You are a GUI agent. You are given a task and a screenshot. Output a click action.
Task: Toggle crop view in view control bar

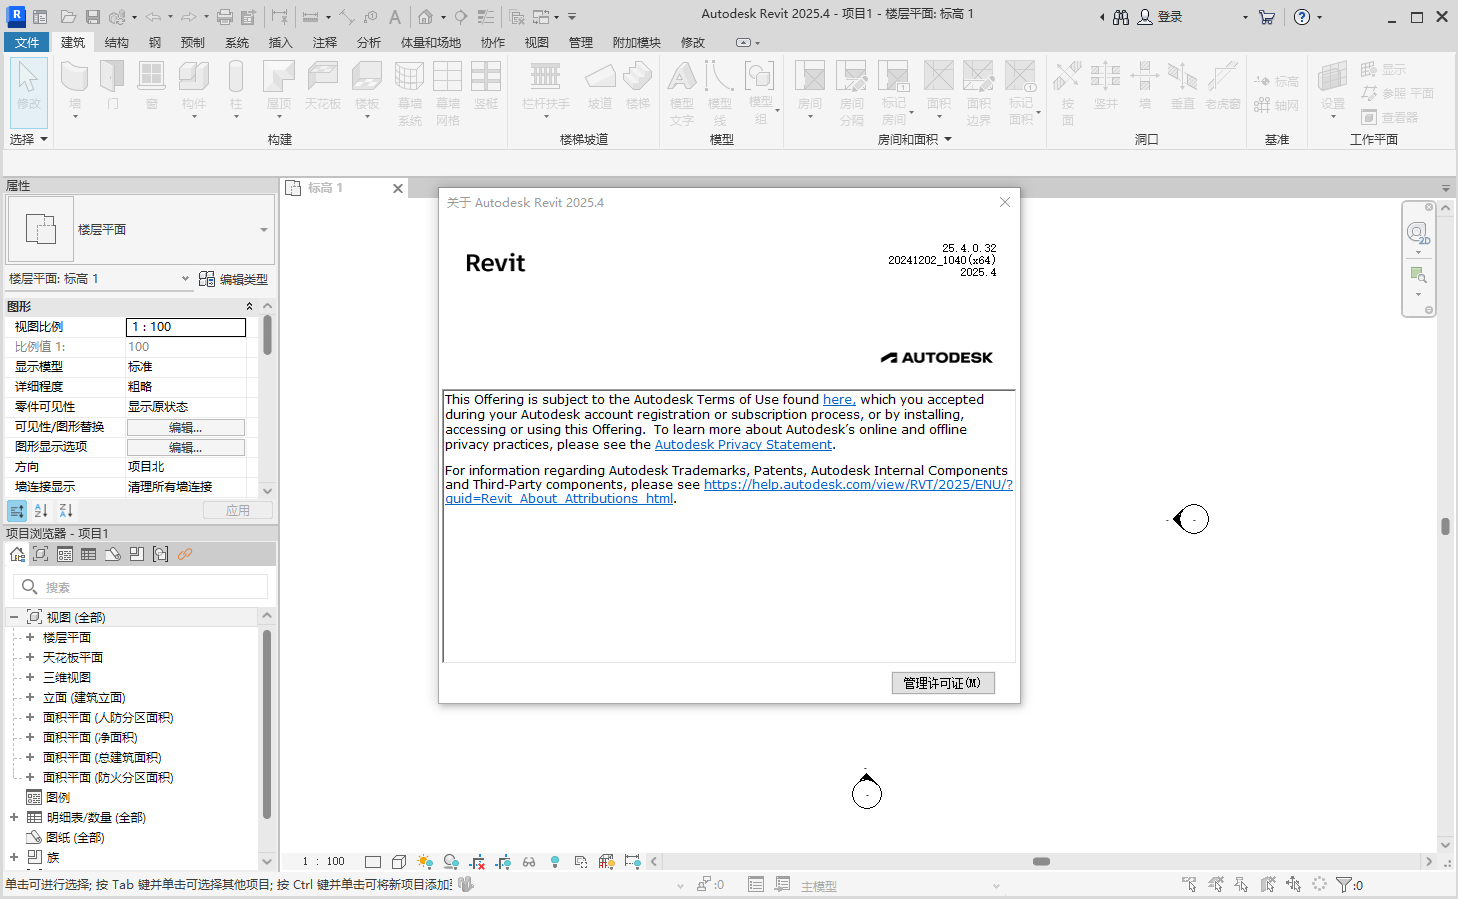[477, 861]
